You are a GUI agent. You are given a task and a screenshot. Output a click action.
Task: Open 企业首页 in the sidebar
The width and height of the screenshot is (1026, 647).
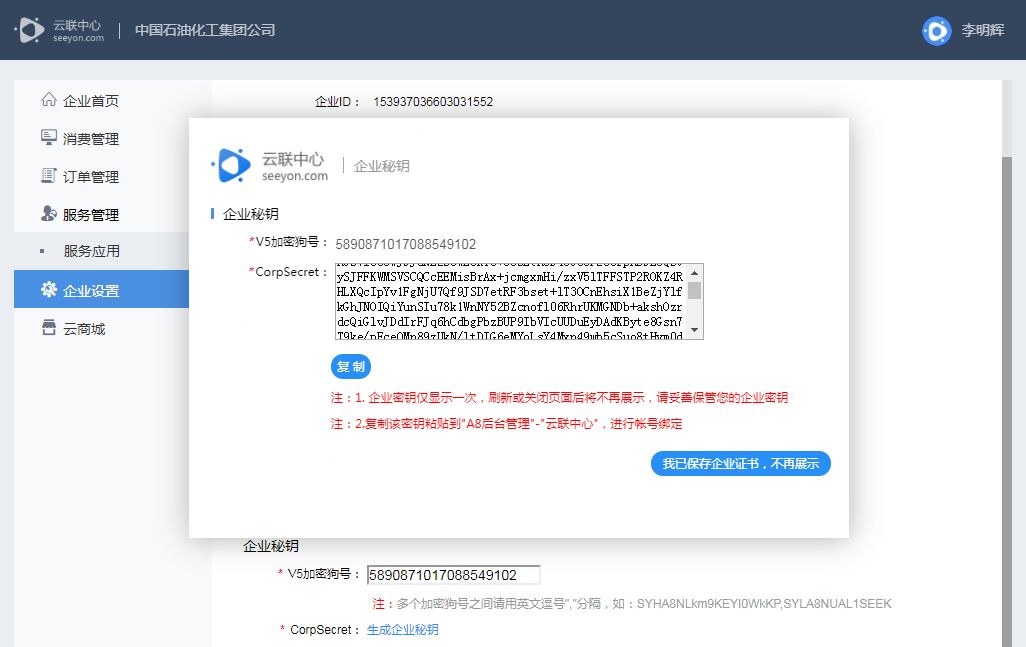(x=91, y=101)
